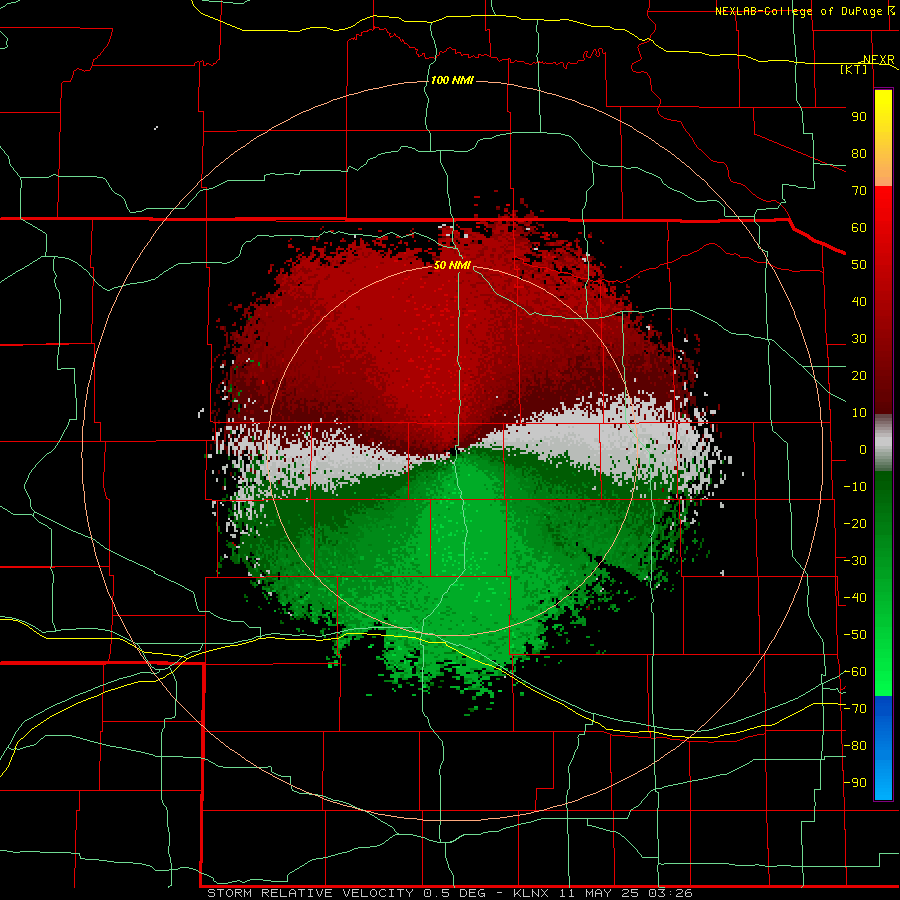Click the '11 MAY 25 03:26' timestamp
This screenshot has height=900, width=900.
click(624, 893)
